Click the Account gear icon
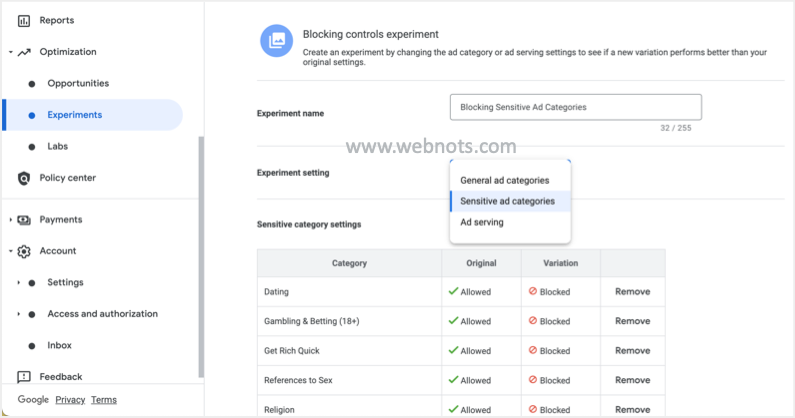 24,252
